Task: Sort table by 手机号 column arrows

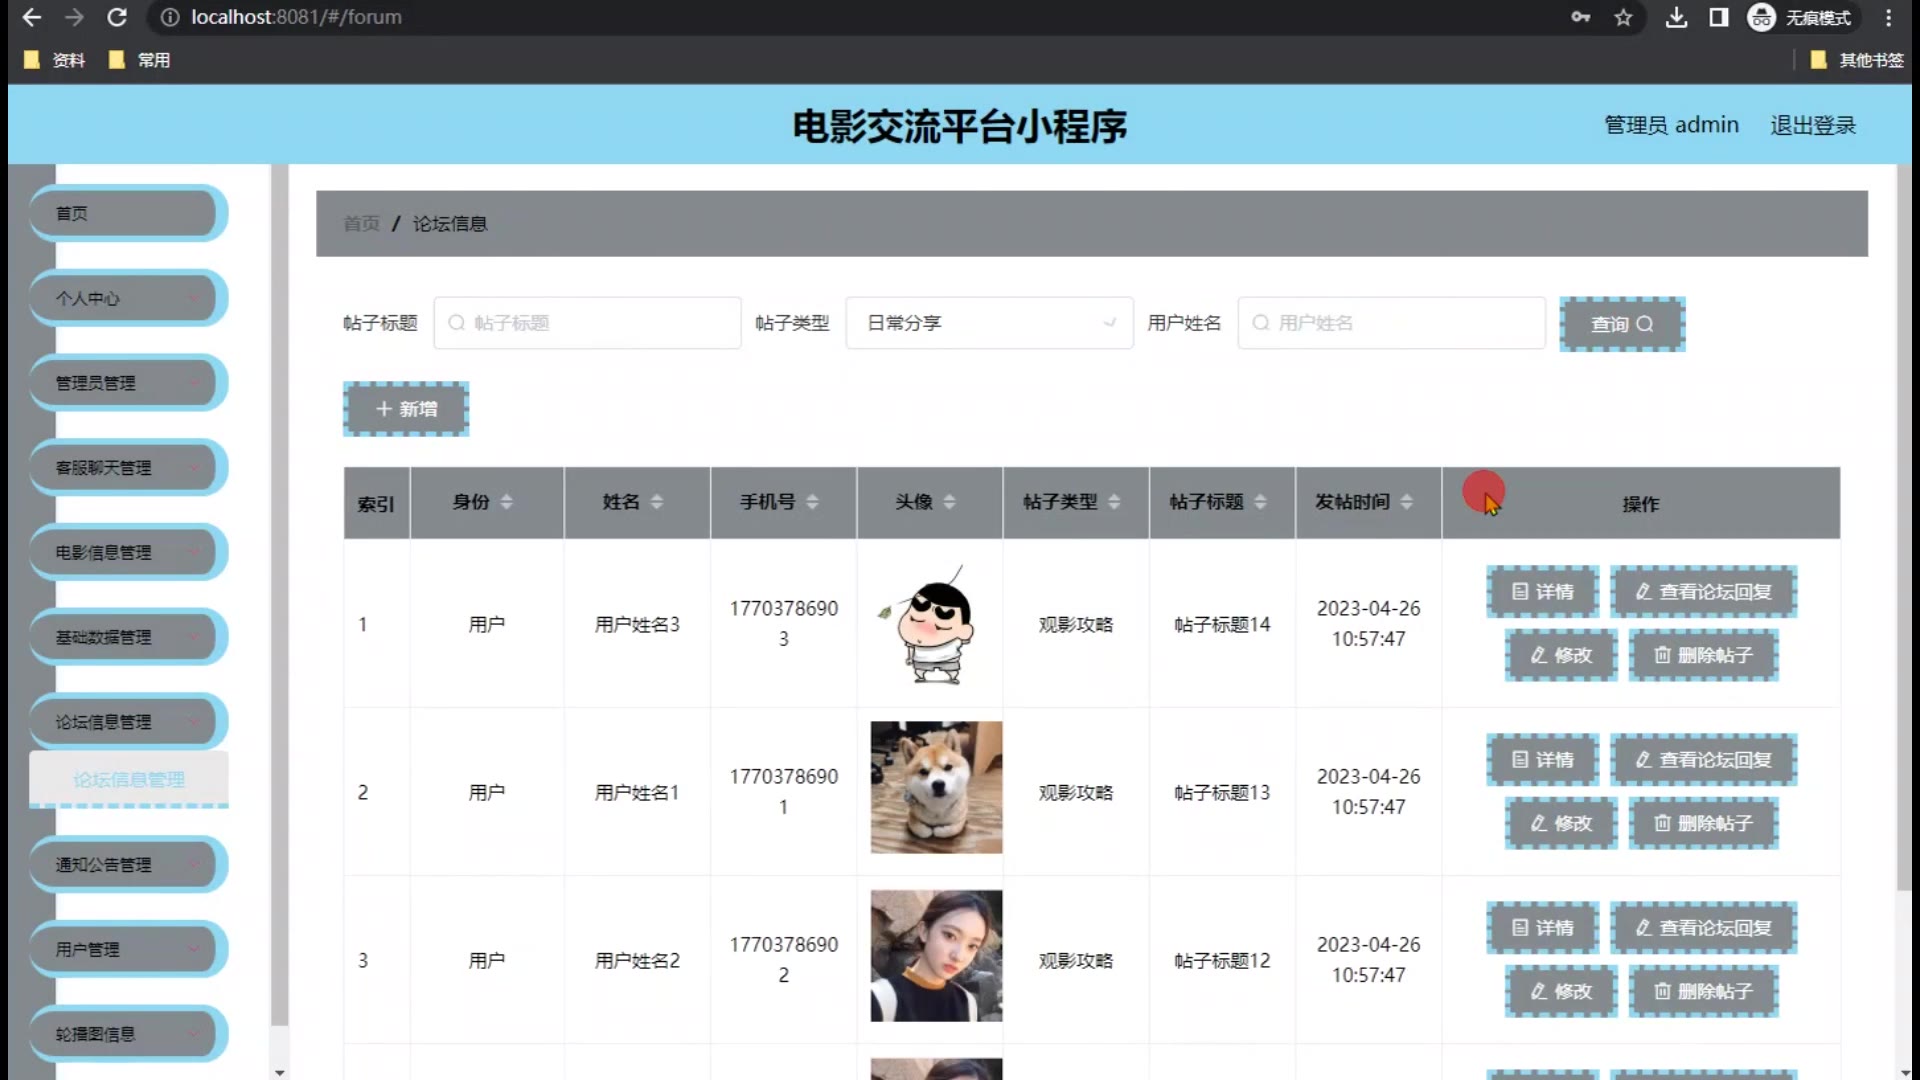Action: [x=812, y=502]
